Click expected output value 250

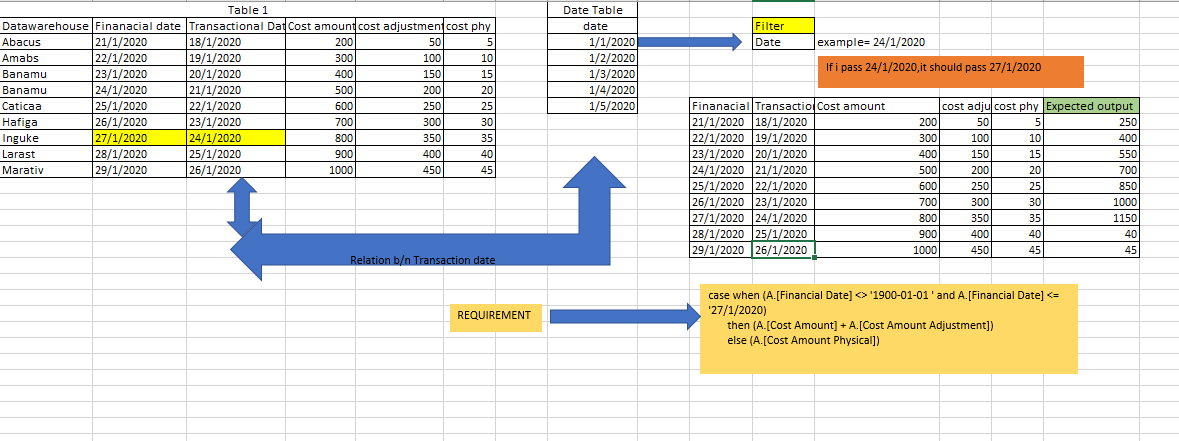coord(1092,122)
